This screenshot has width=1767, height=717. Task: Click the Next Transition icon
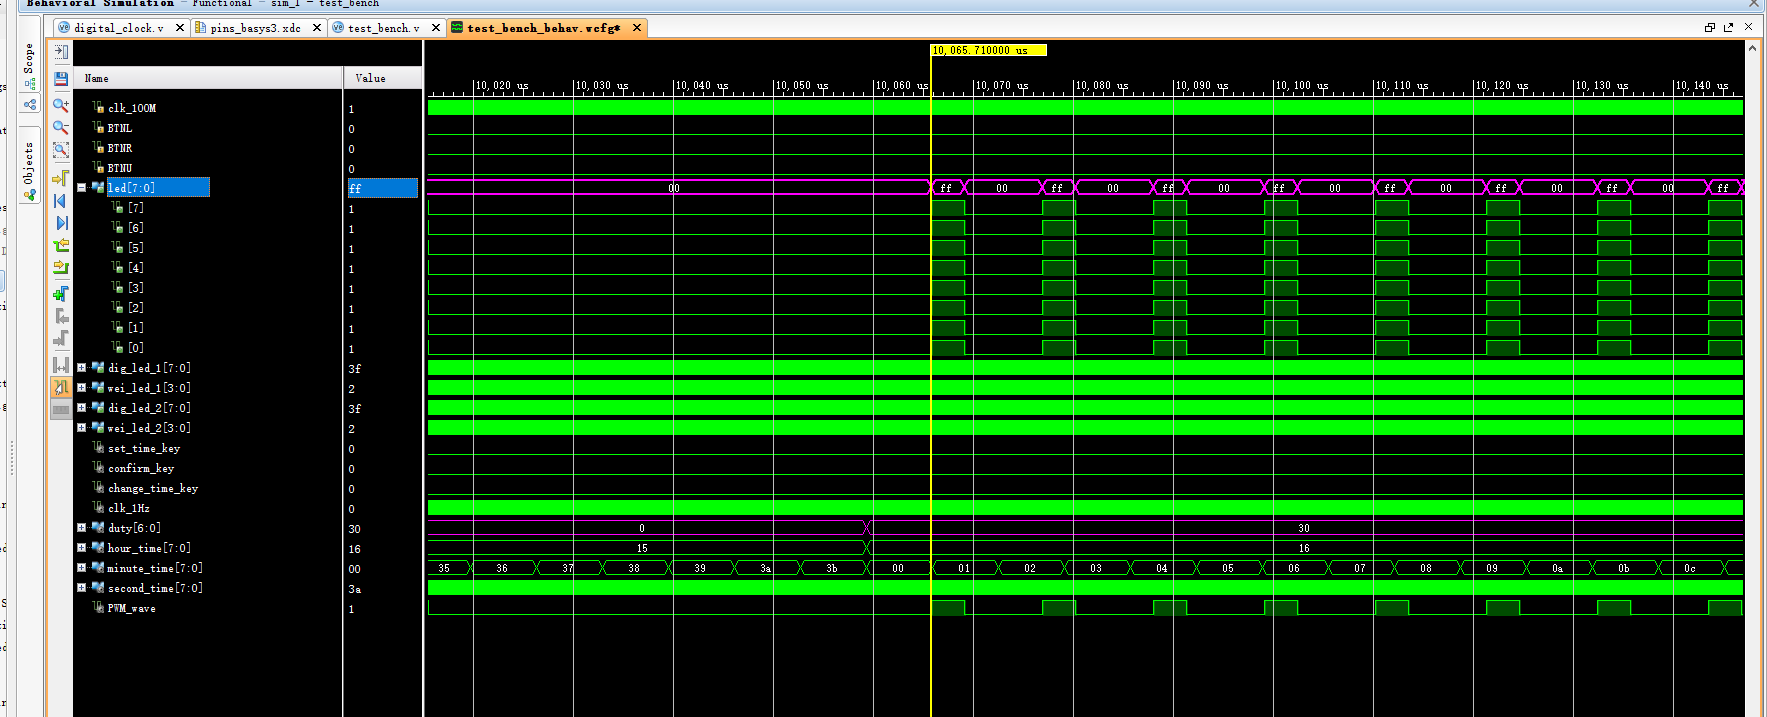click(61, 267)
